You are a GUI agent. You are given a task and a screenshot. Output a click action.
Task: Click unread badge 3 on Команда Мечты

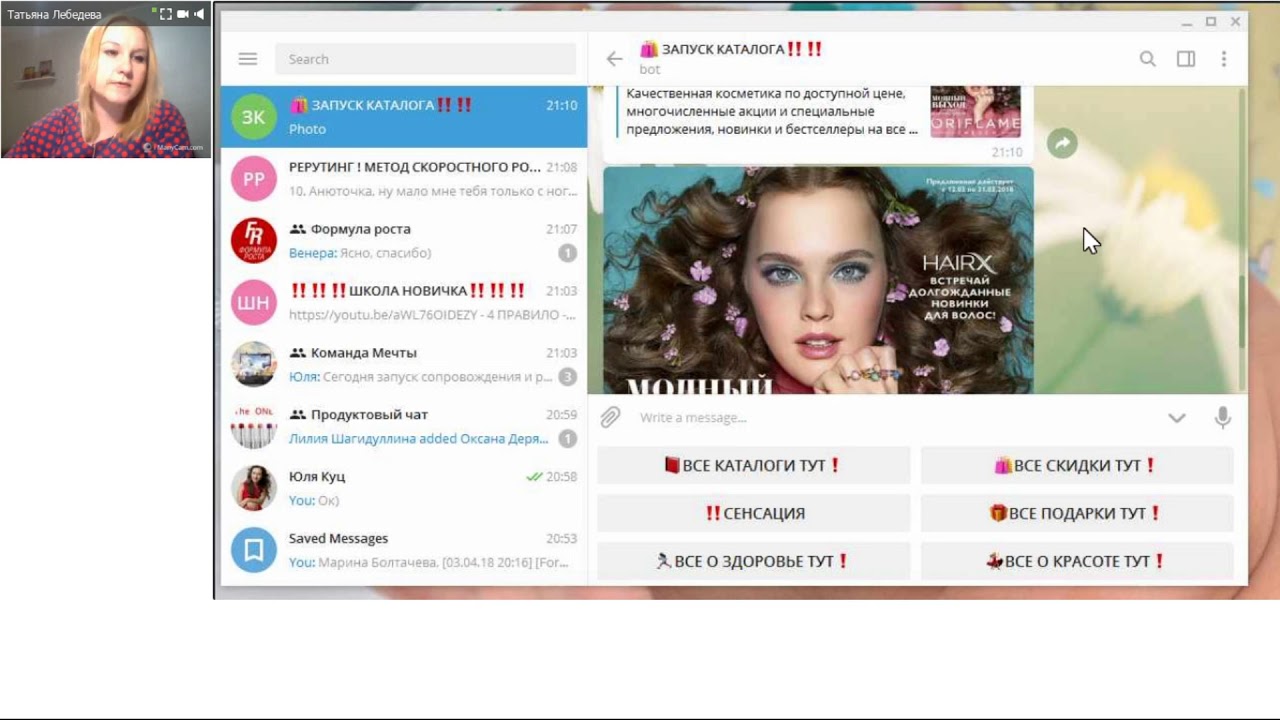click(567, 377)
